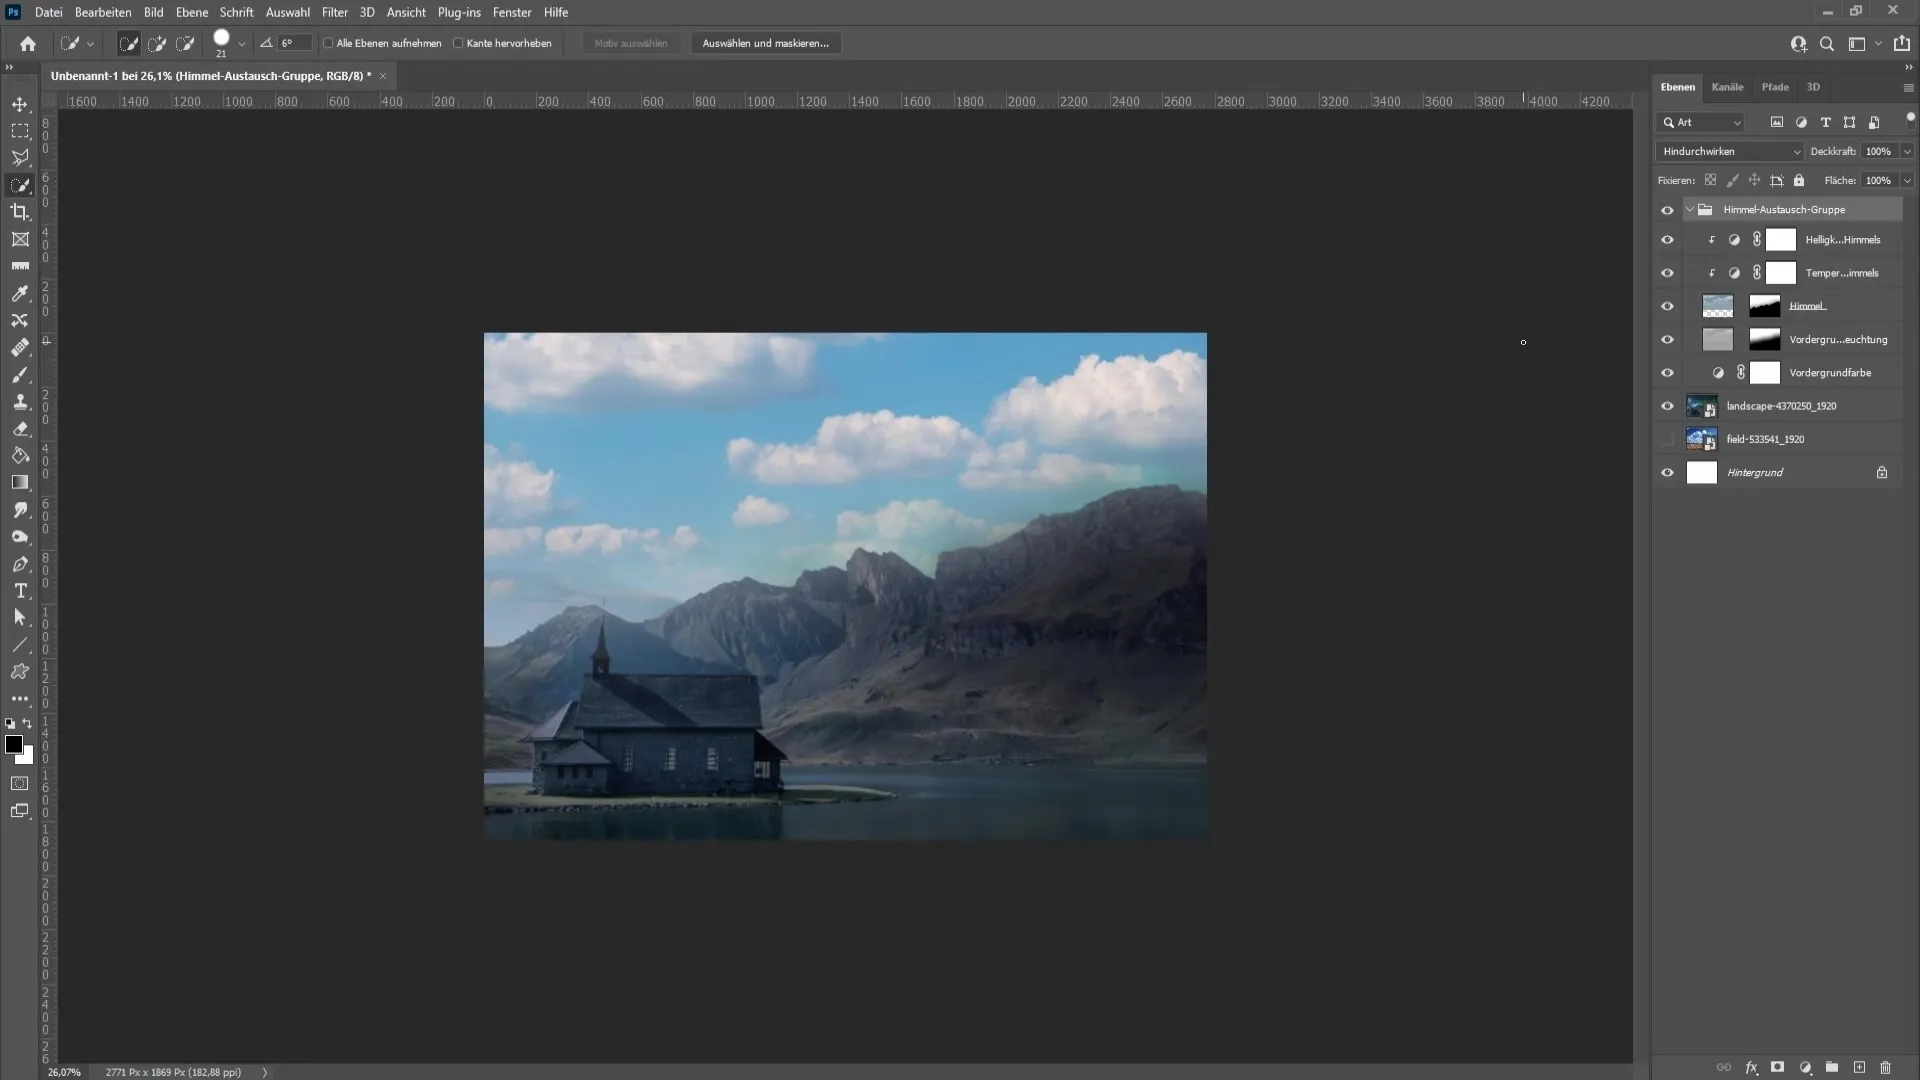The image size is (1920, 1080).
Task: Select the Eraser tool
Action: [20, 429]
